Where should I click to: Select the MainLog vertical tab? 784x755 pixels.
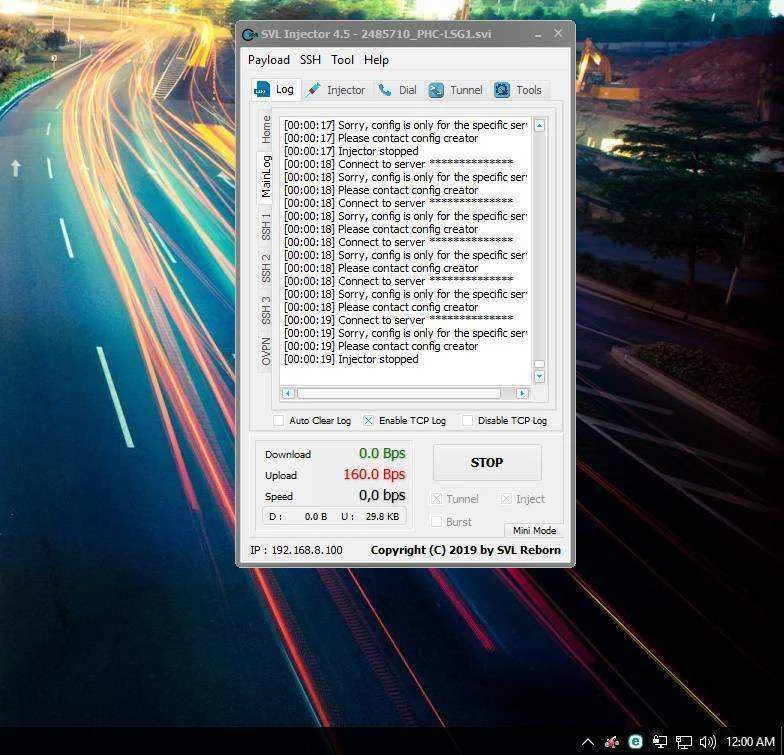pos(266,176)
